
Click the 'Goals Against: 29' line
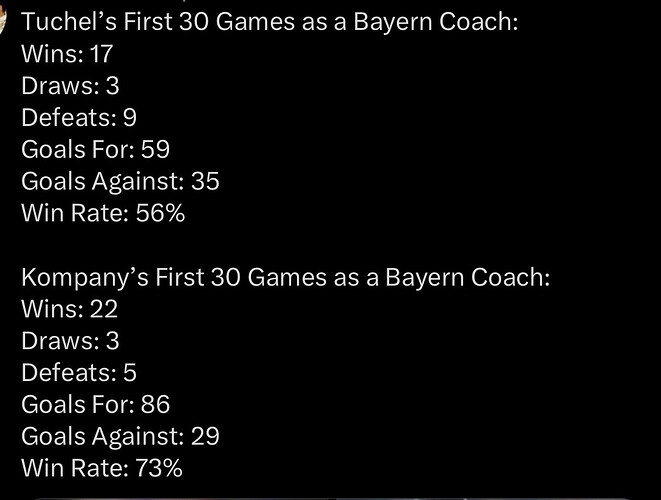click(x=120, y=436)
